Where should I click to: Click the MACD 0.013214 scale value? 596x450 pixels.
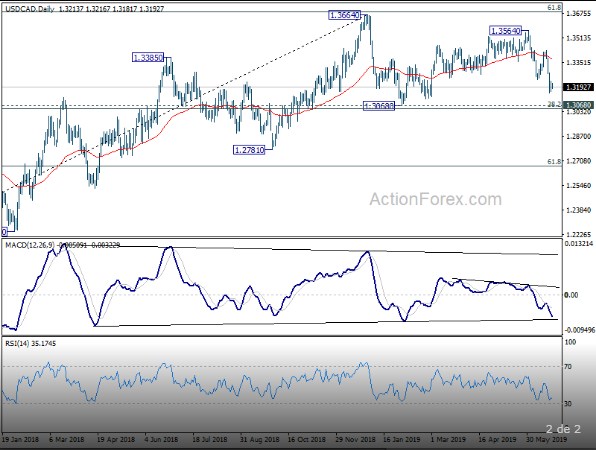579,244
